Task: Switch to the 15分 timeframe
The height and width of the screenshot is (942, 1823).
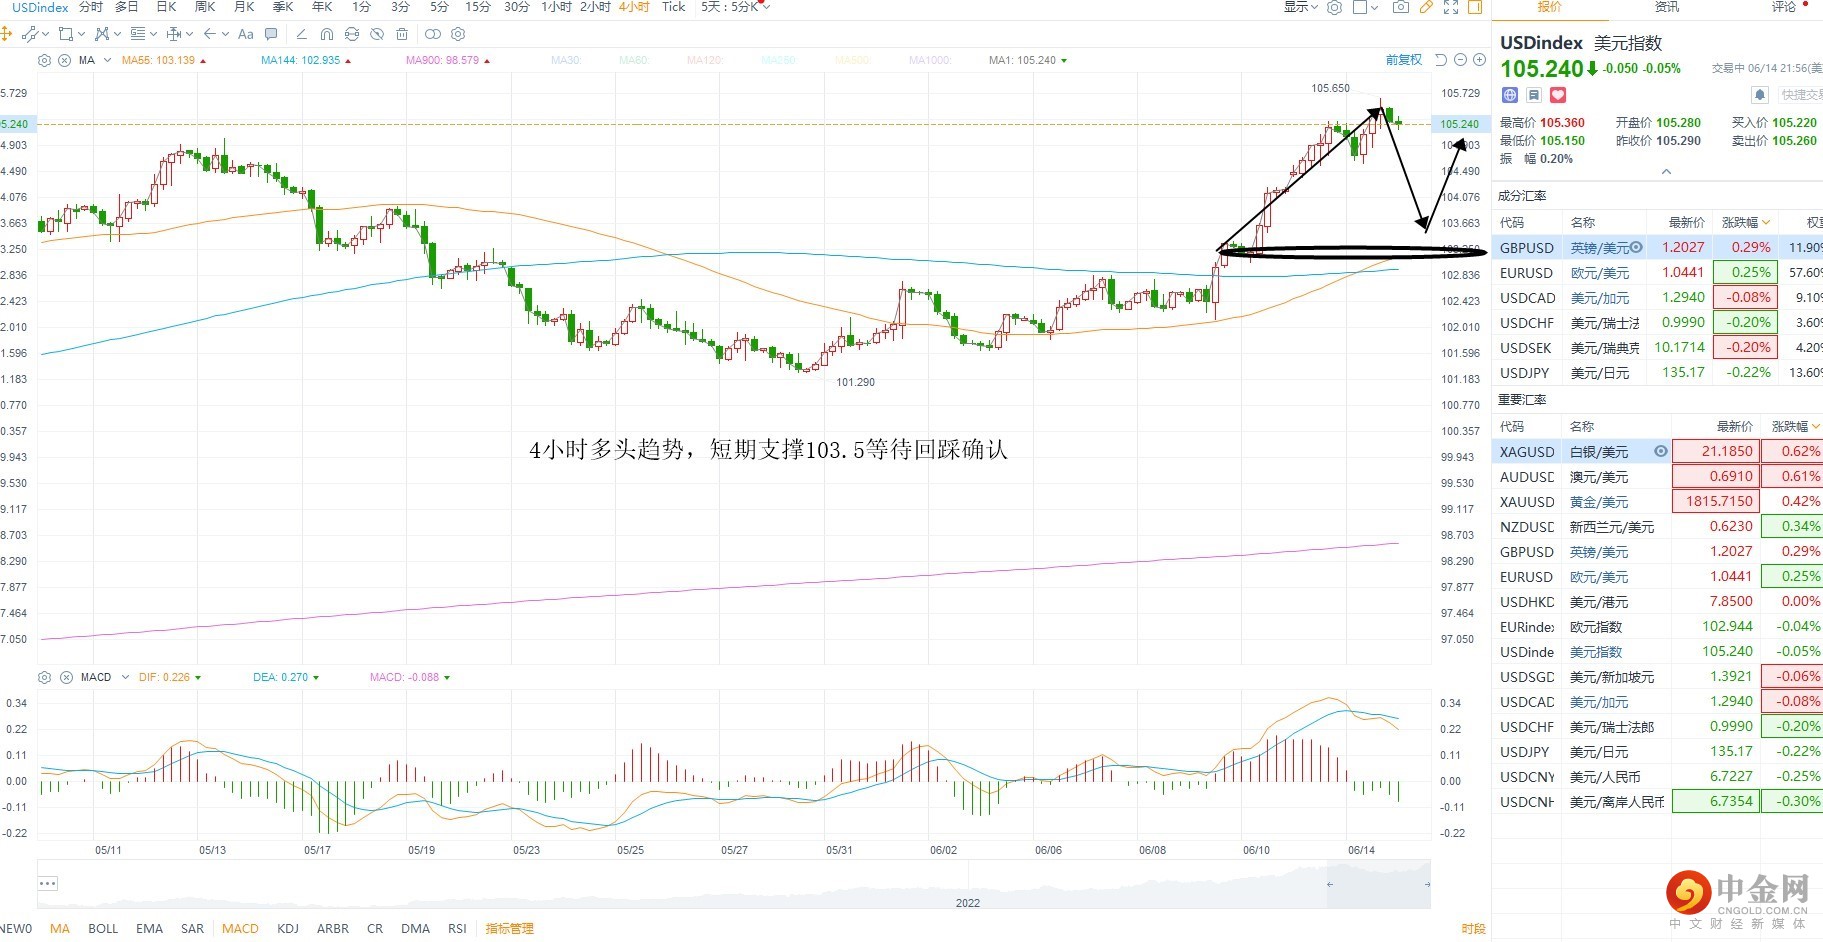Action: tap(478, 7)
